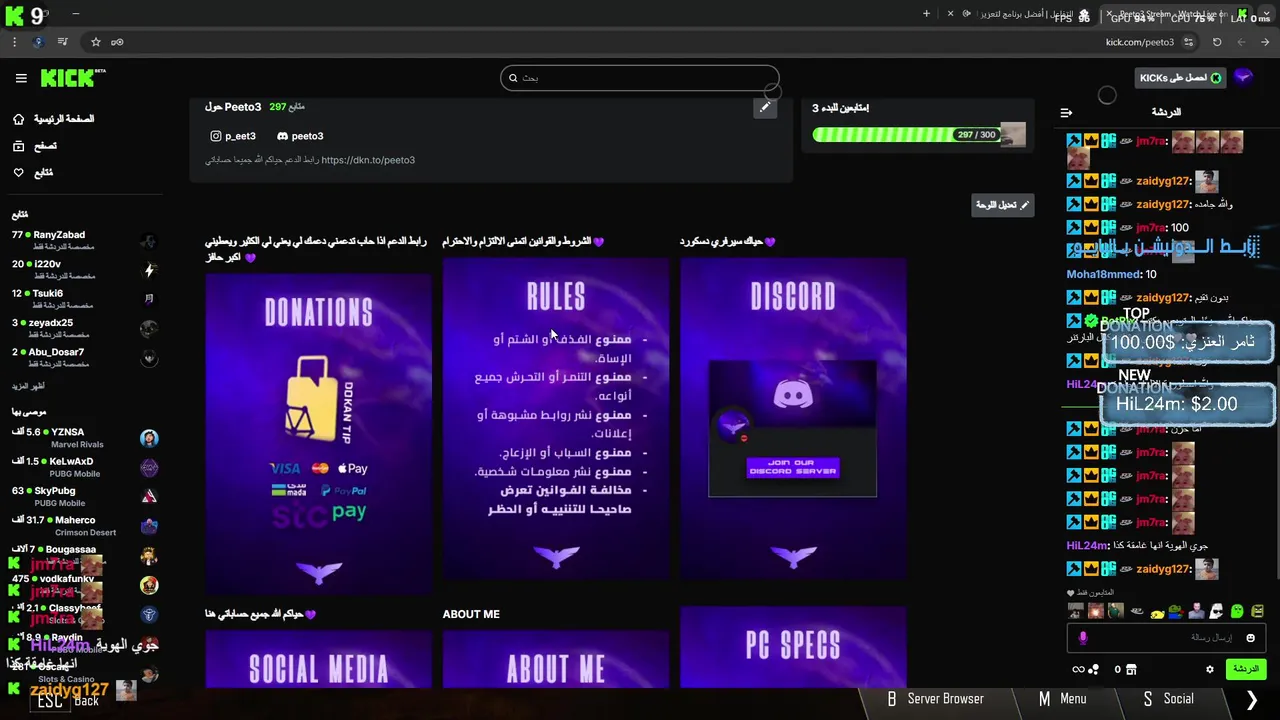
Task: Click the chat voice microphone icon
Action: coord(1082,638)
